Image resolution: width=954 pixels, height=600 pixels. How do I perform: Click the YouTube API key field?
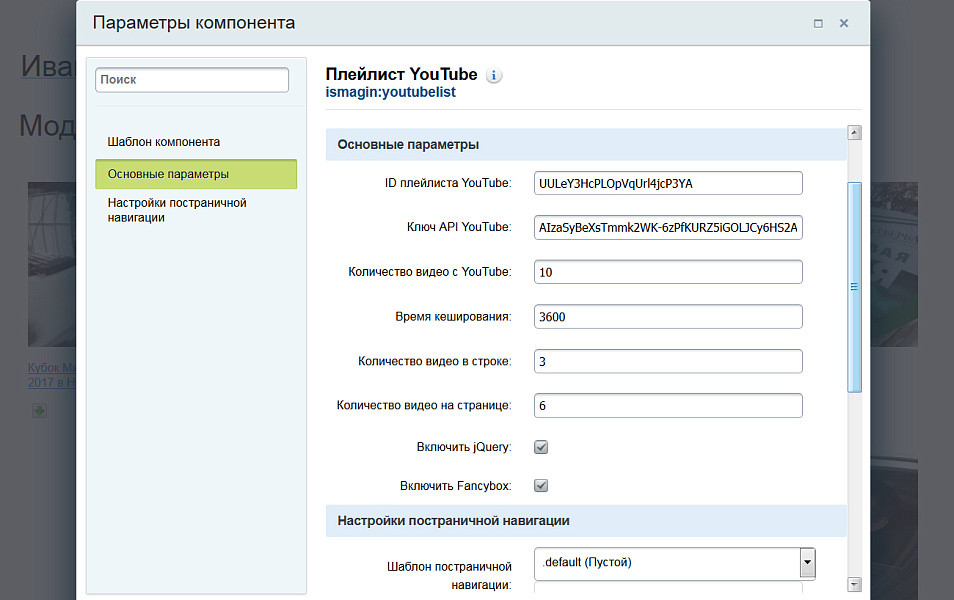point(668,227)
